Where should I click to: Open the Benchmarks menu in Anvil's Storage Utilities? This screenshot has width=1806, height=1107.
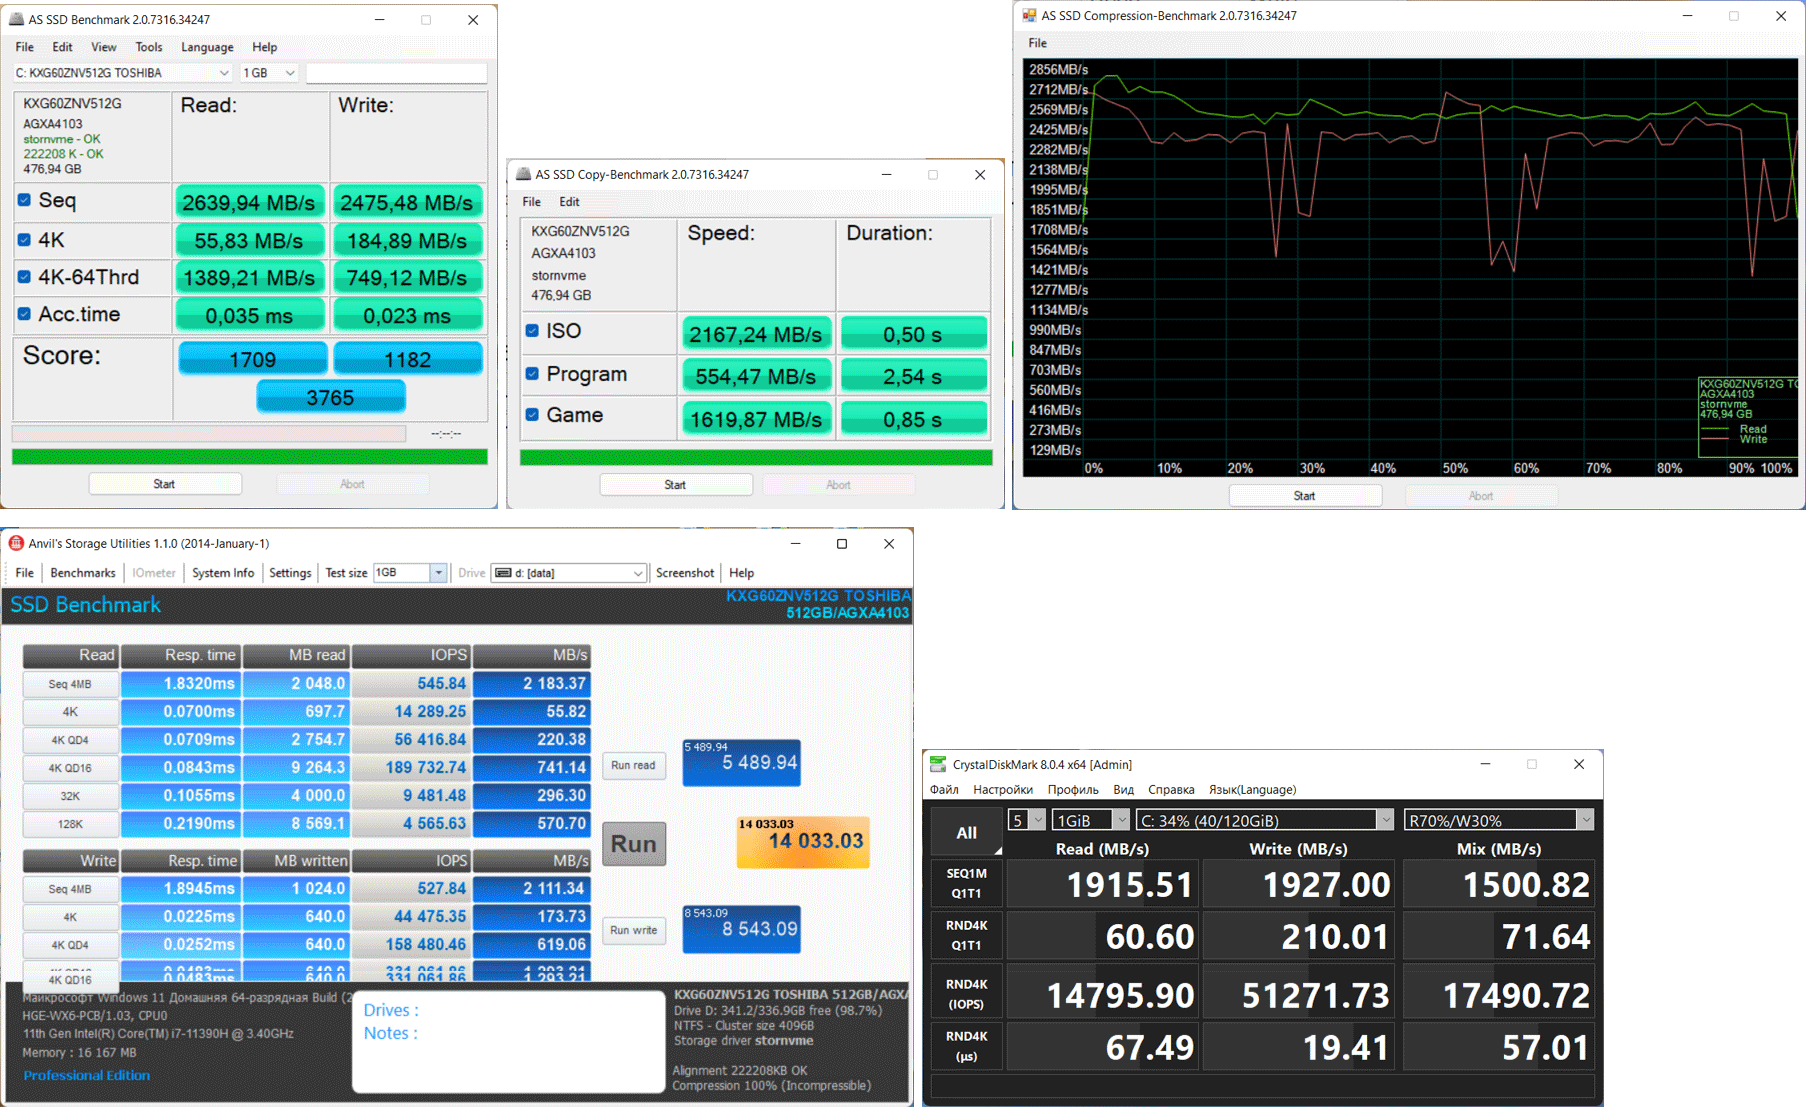click(x=82, y=573)
